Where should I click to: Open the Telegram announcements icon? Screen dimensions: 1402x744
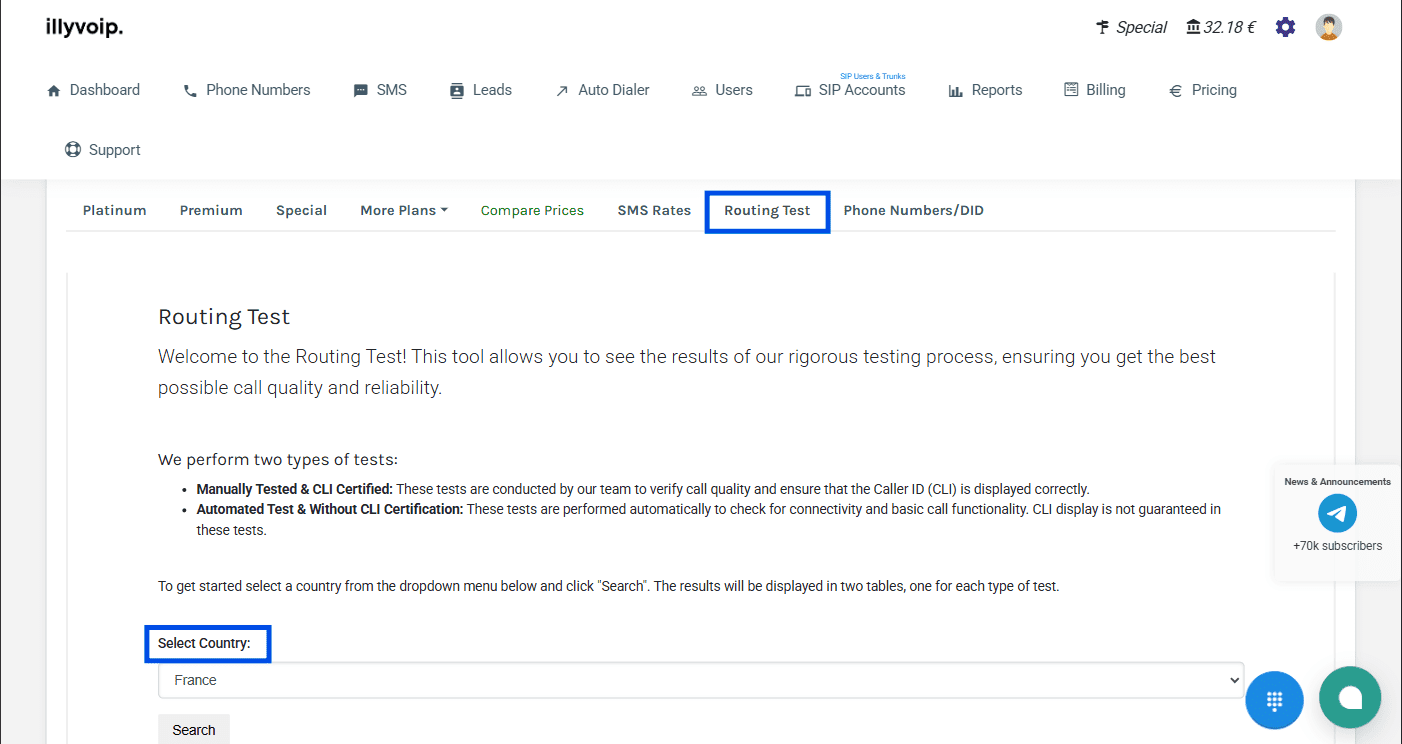click(1337, 513)
